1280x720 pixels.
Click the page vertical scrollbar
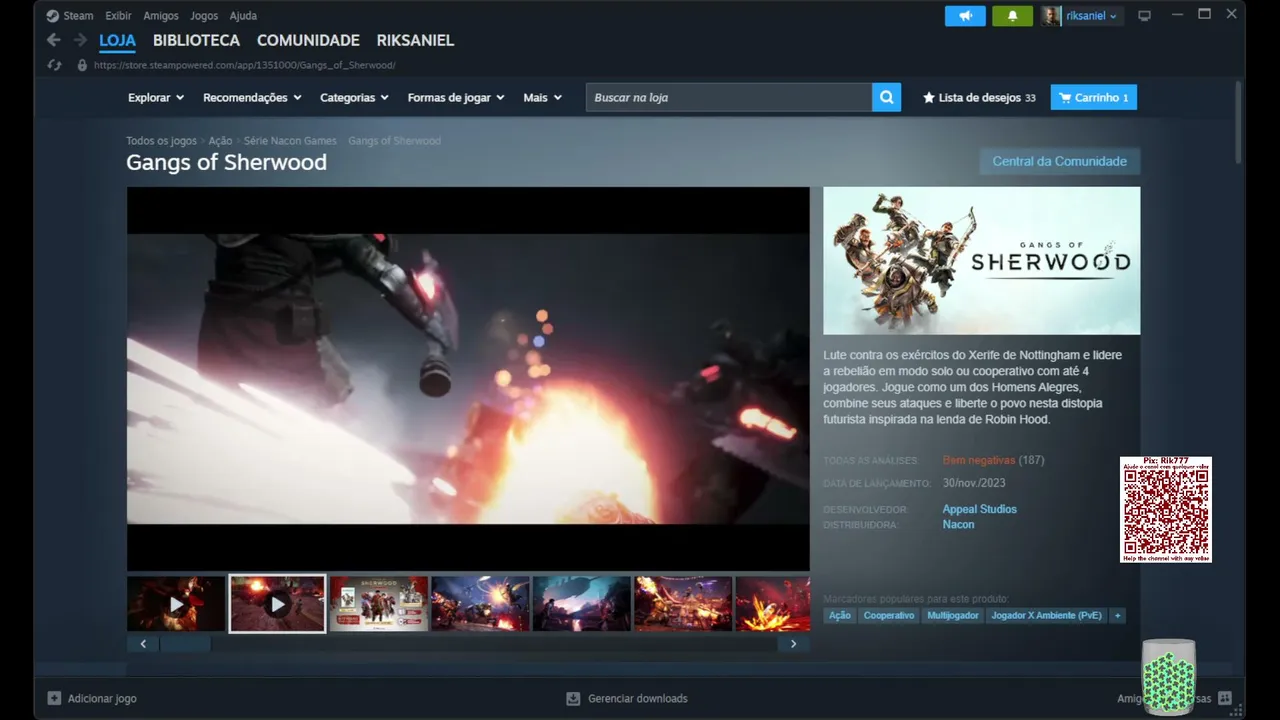click(1238, 120)
